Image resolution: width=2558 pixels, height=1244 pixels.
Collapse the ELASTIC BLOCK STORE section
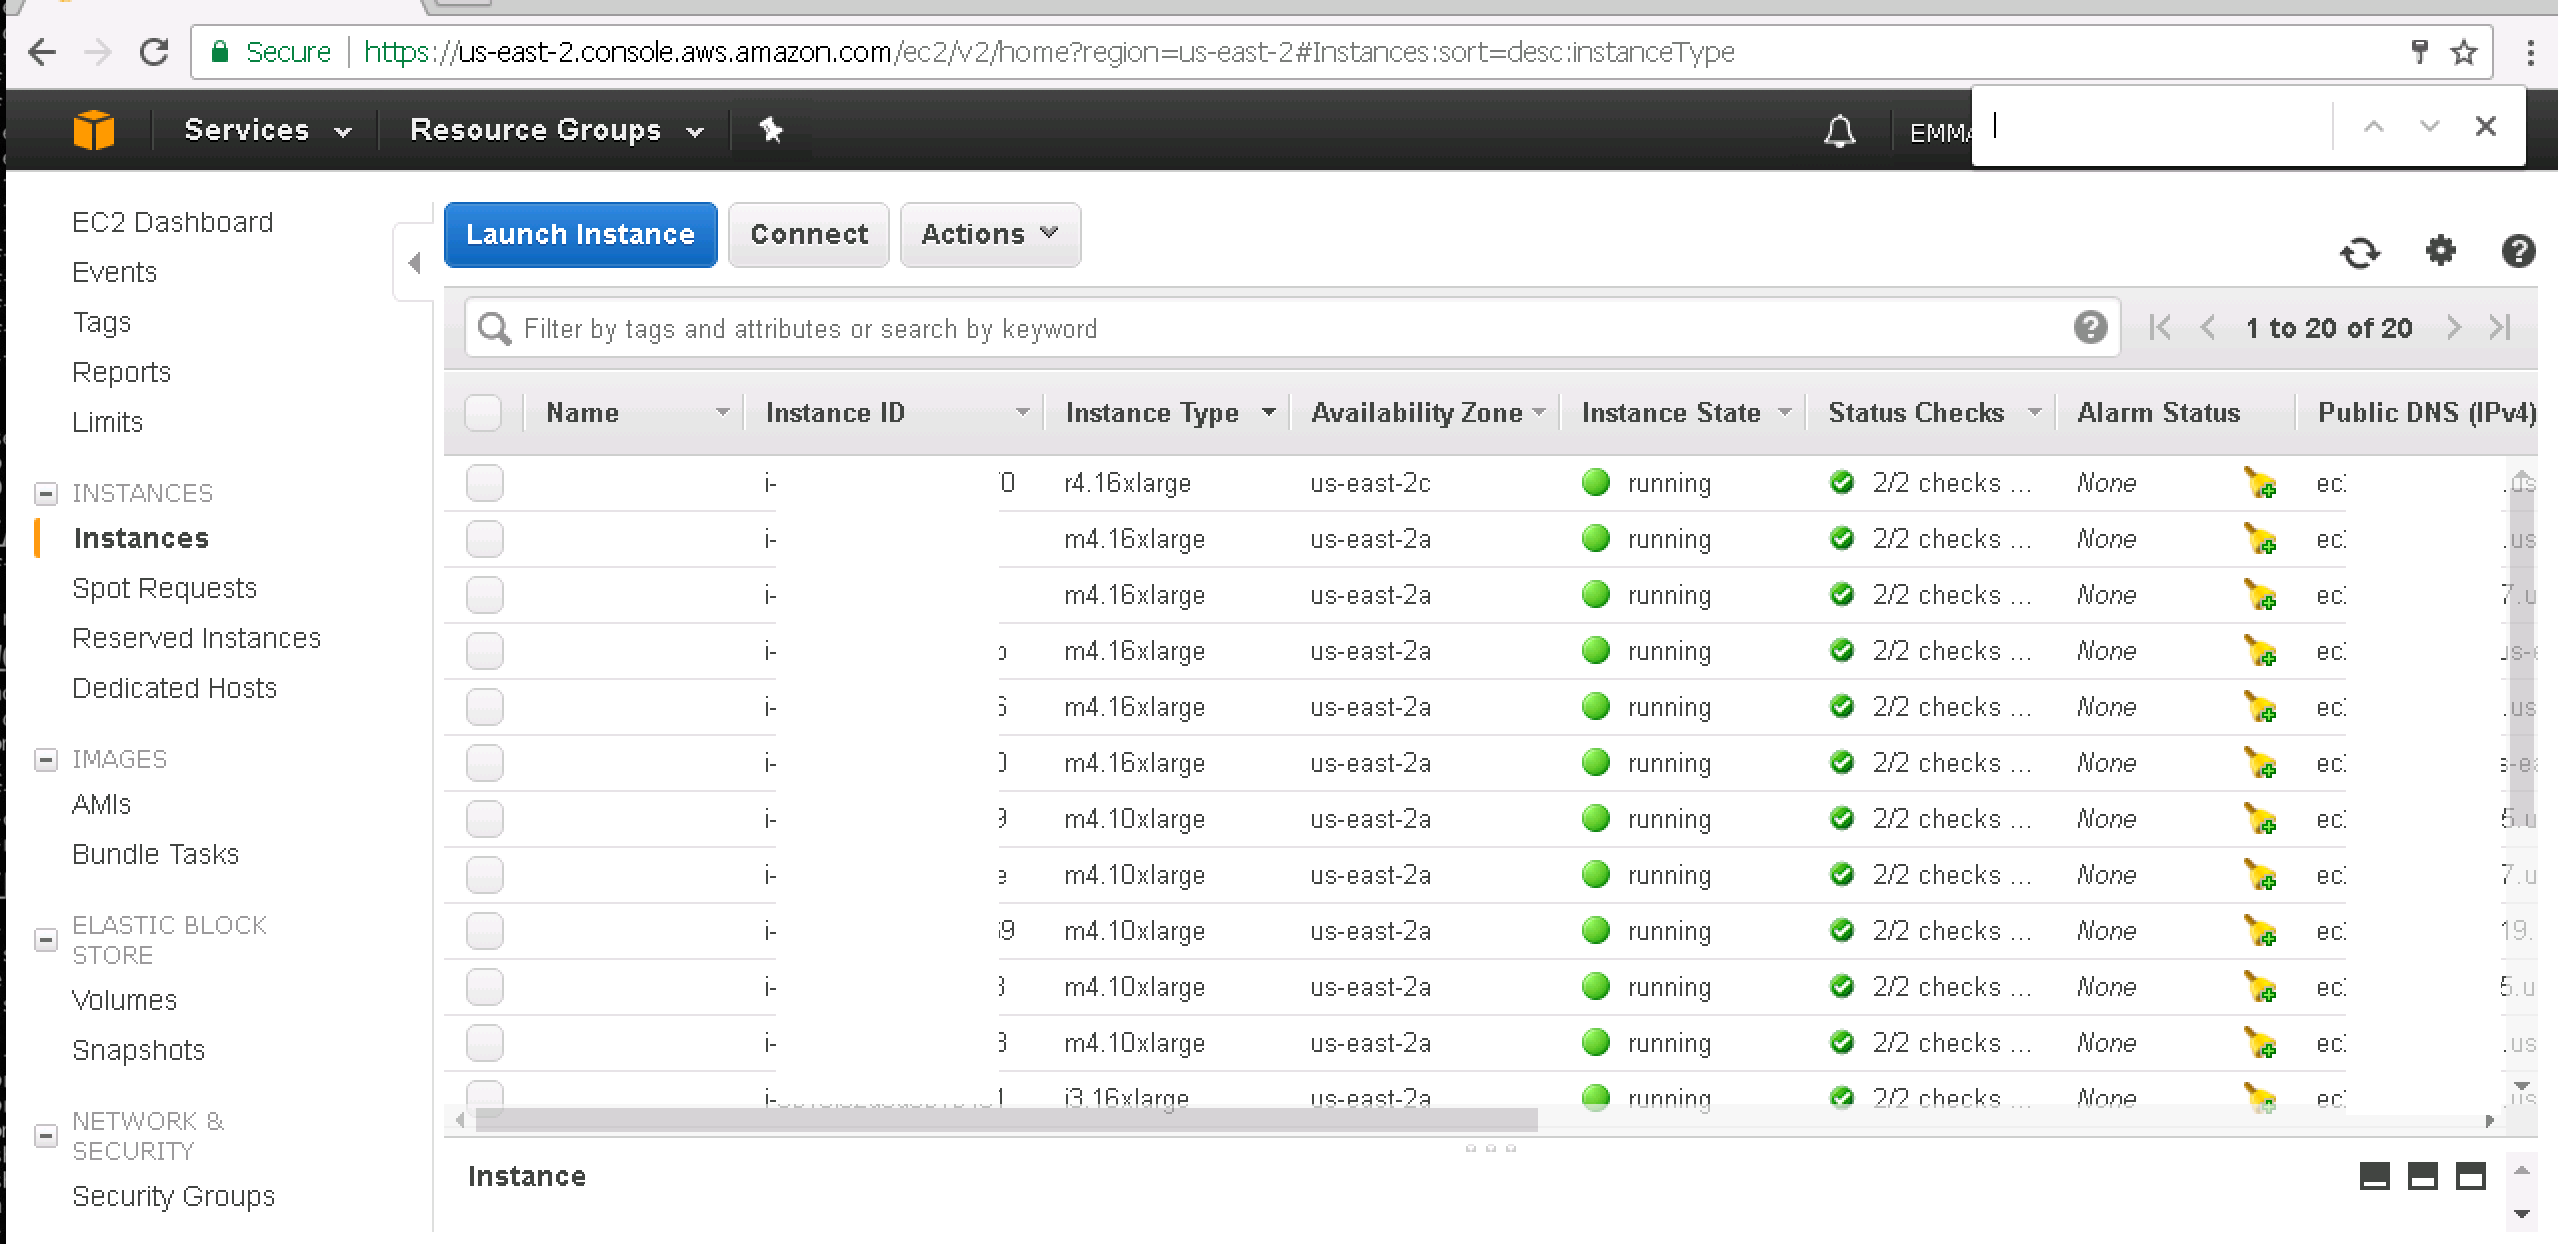tap(45, 940)
